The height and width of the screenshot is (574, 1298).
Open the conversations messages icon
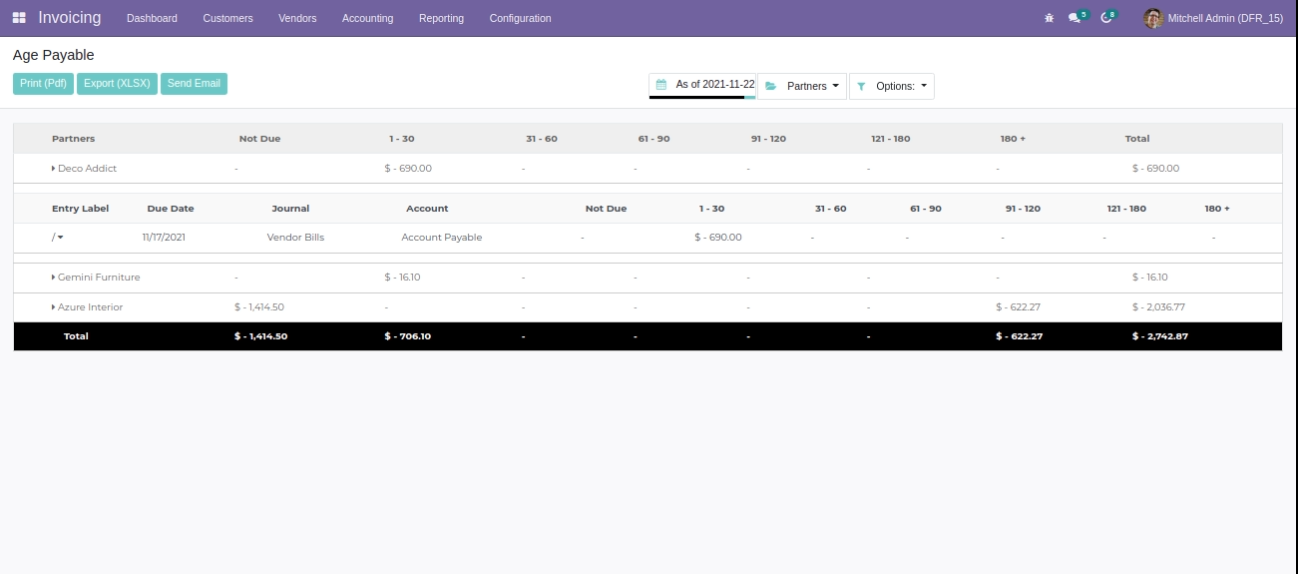tap(1075, 18)
